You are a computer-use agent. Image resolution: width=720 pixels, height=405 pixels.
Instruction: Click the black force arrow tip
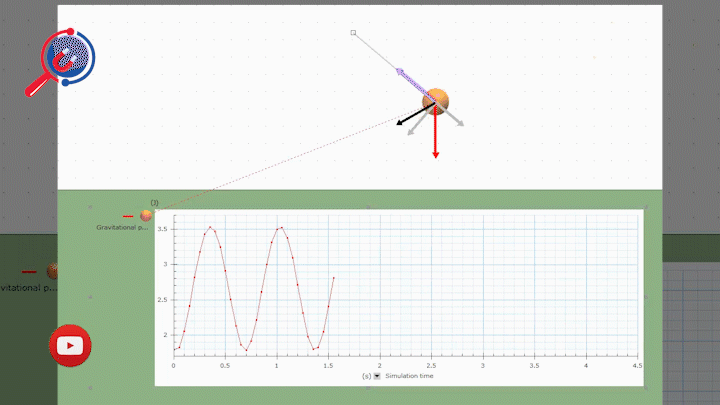[x=400, y=124]
